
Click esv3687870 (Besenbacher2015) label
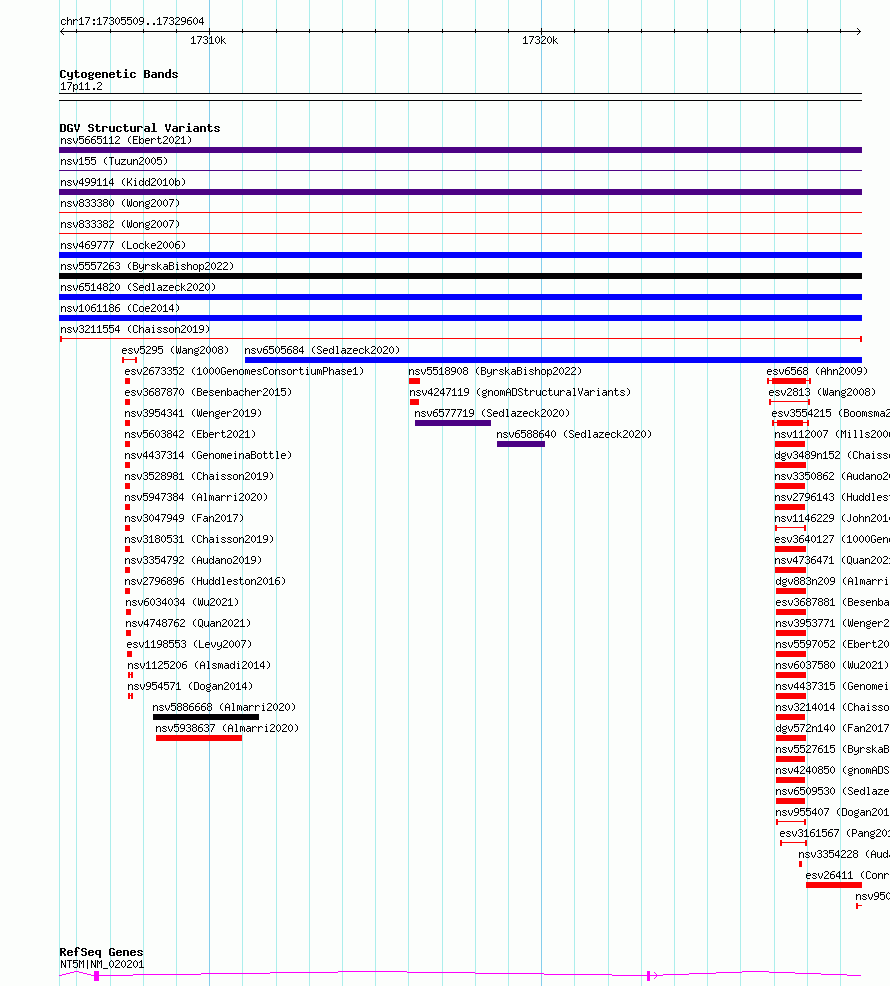tap(208, 392)
